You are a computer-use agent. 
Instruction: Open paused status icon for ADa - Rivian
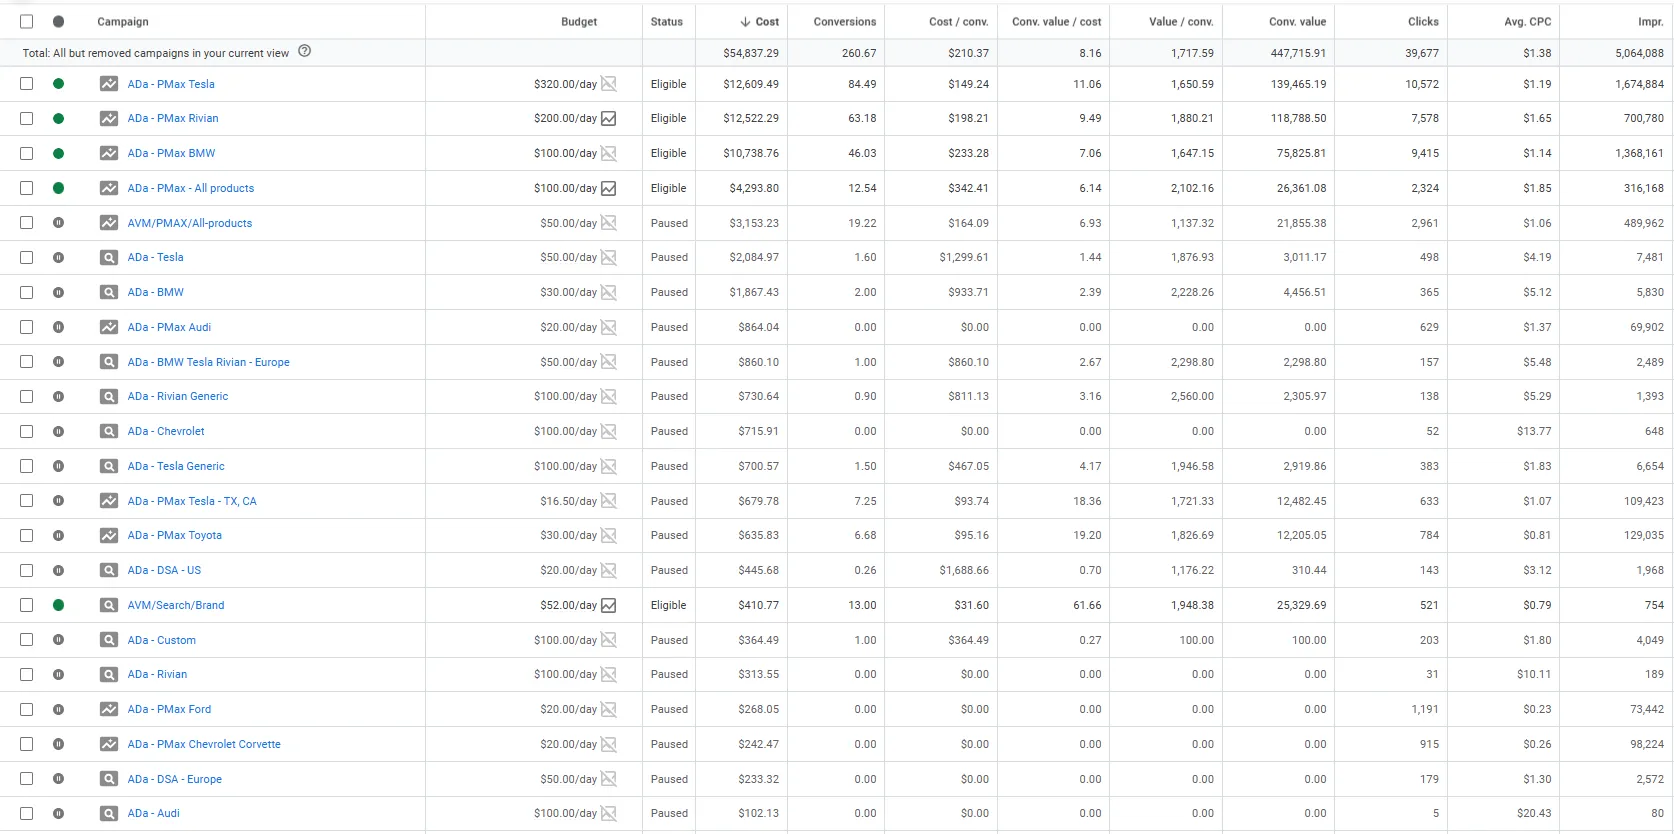point(59,674)
